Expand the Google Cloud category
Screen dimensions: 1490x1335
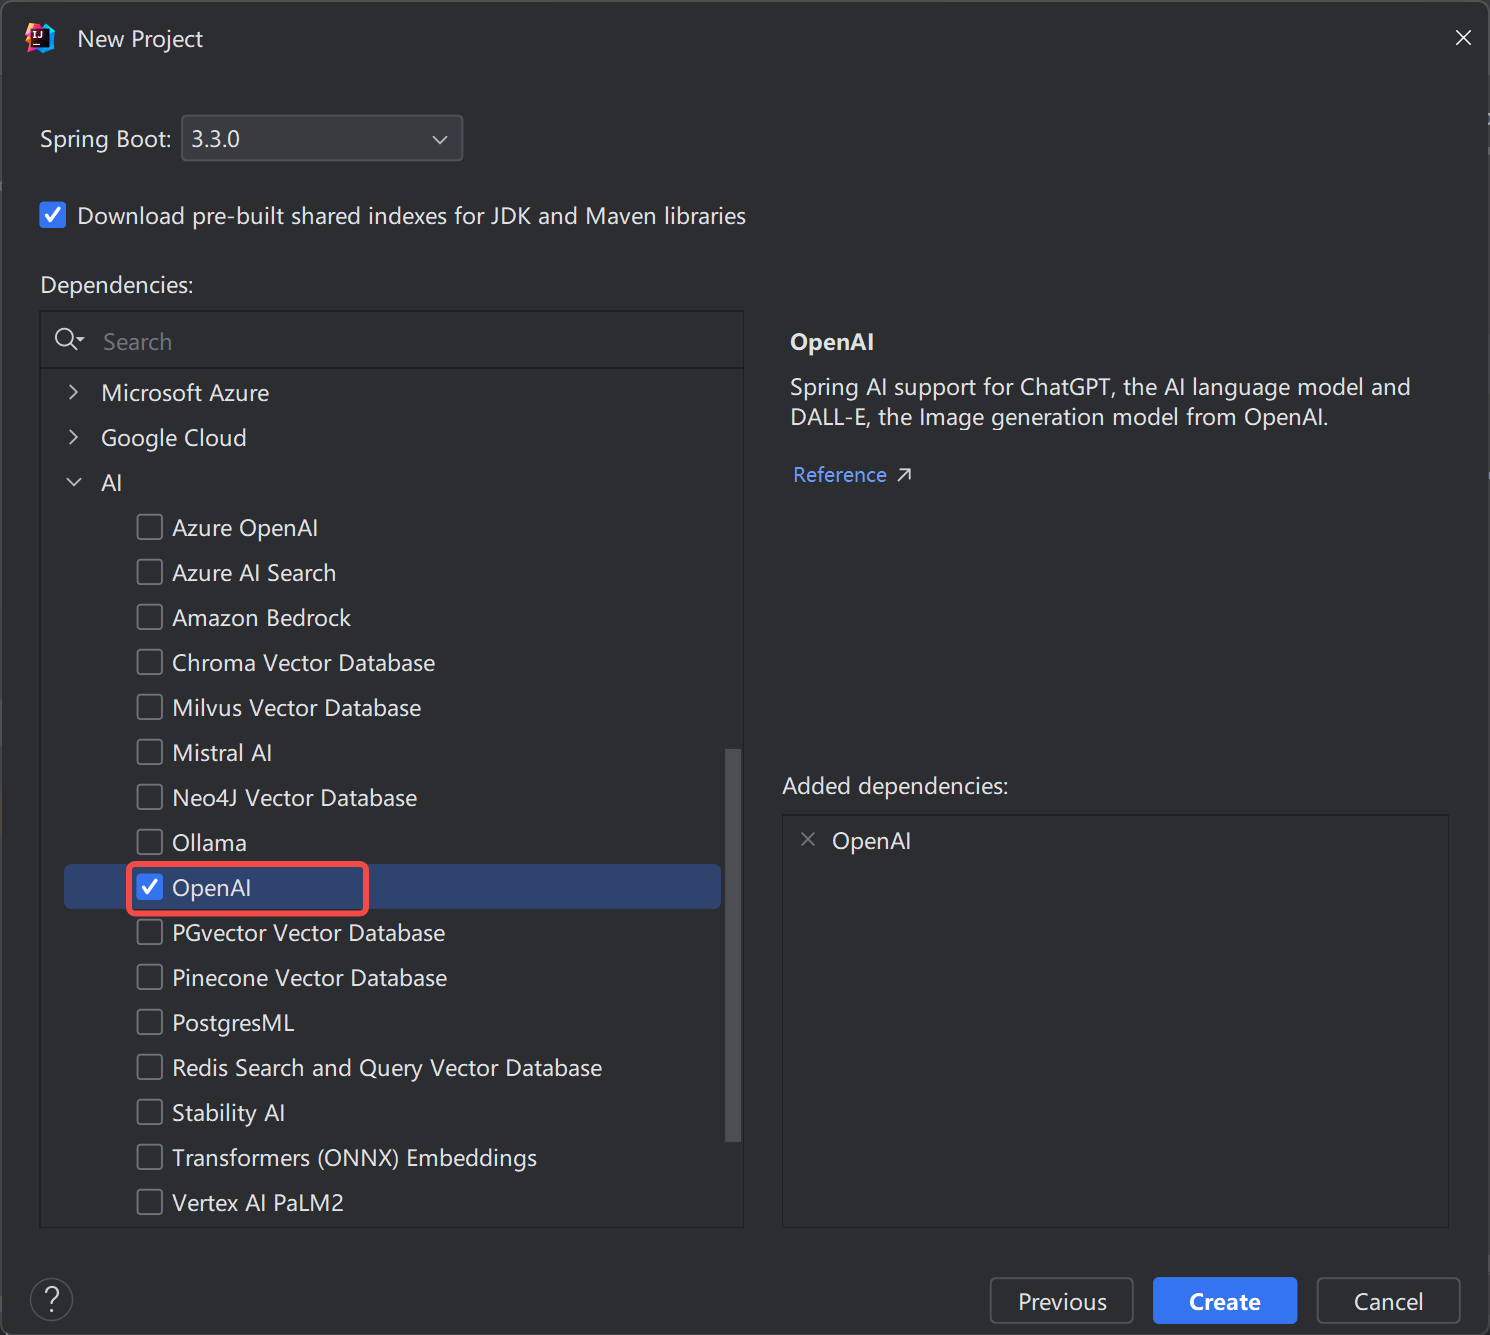(x=73, y=438)
